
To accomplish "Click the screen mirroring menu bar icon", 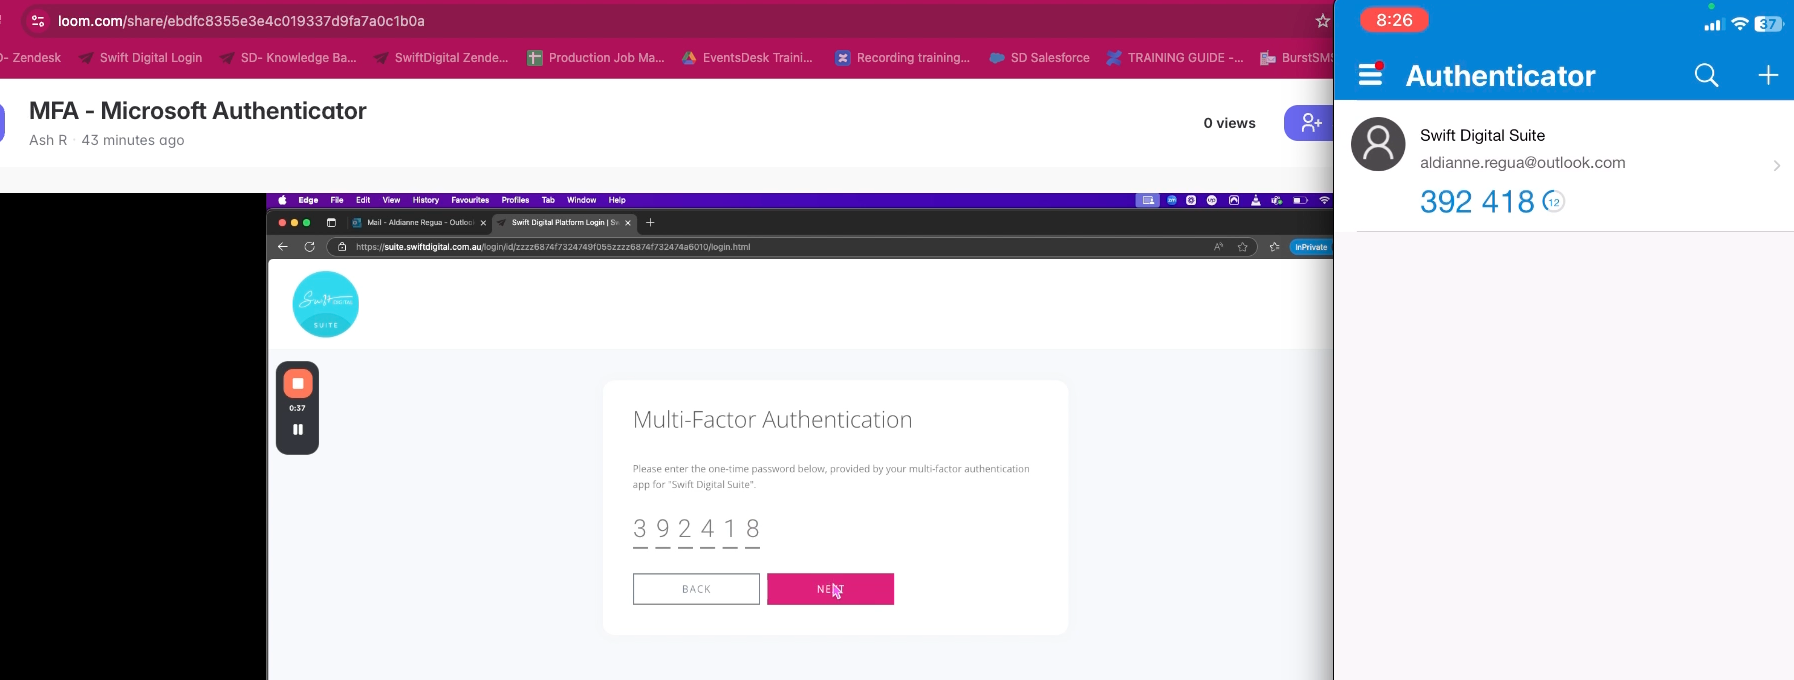I will [1148, 200].
